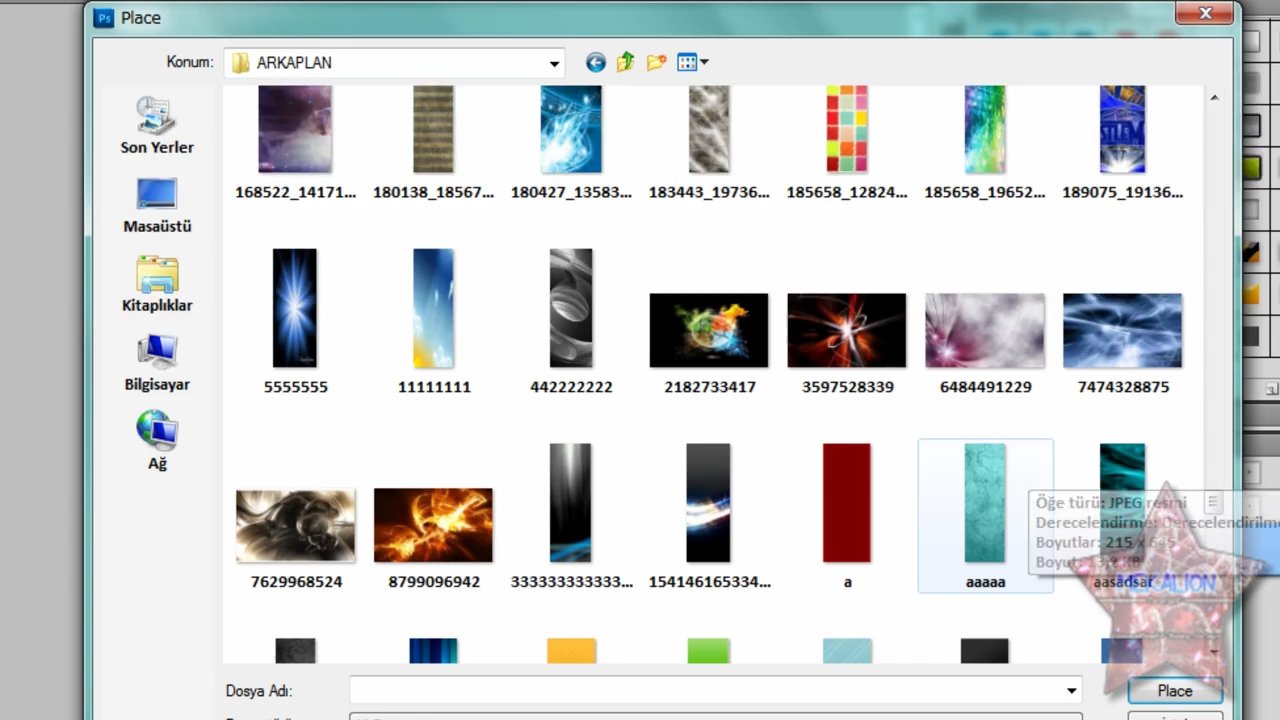Open Bilgisayar in the places bar
The image size is (1280, 720).
157,363
